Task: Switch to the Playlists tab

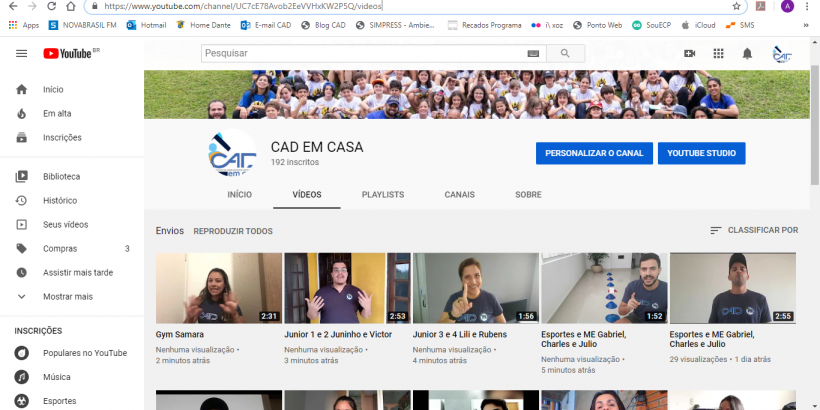Action: point(382,195)
